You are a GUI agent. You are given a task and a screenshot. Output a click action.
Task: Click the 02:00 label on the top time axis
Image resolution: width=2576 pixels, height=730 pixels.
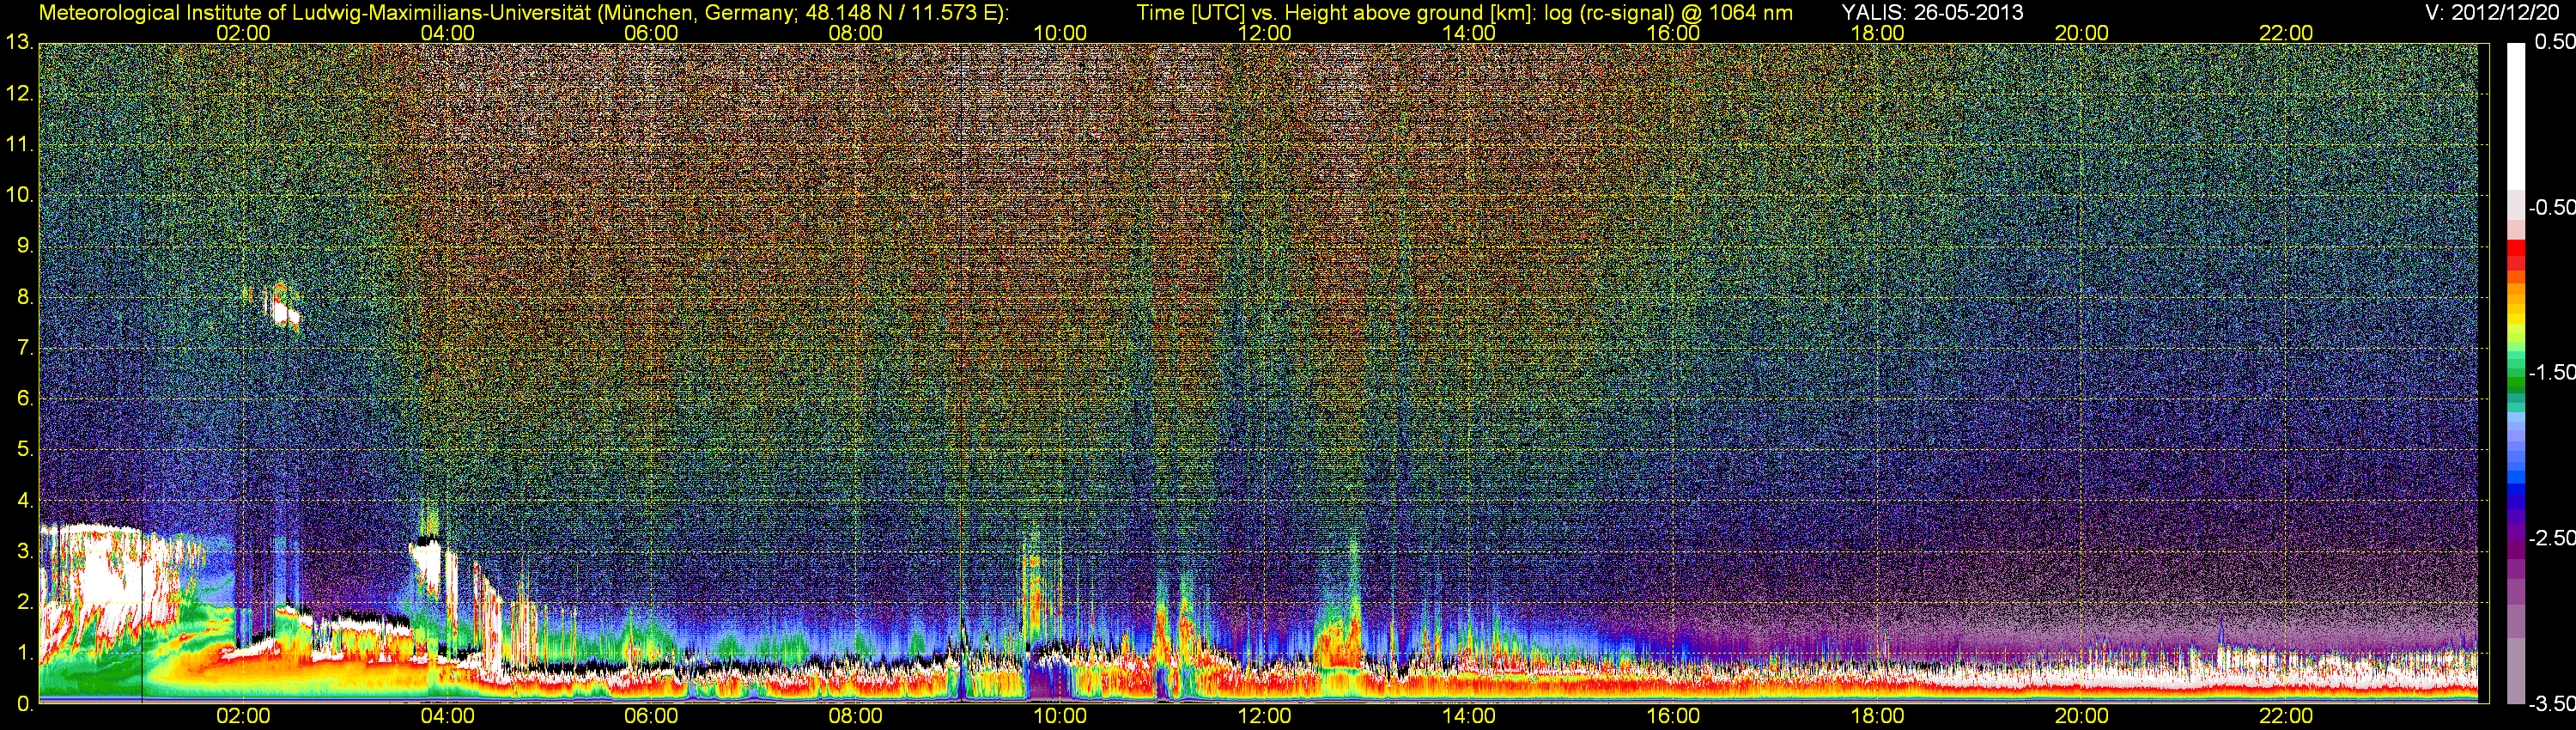[x=243, y=33]
